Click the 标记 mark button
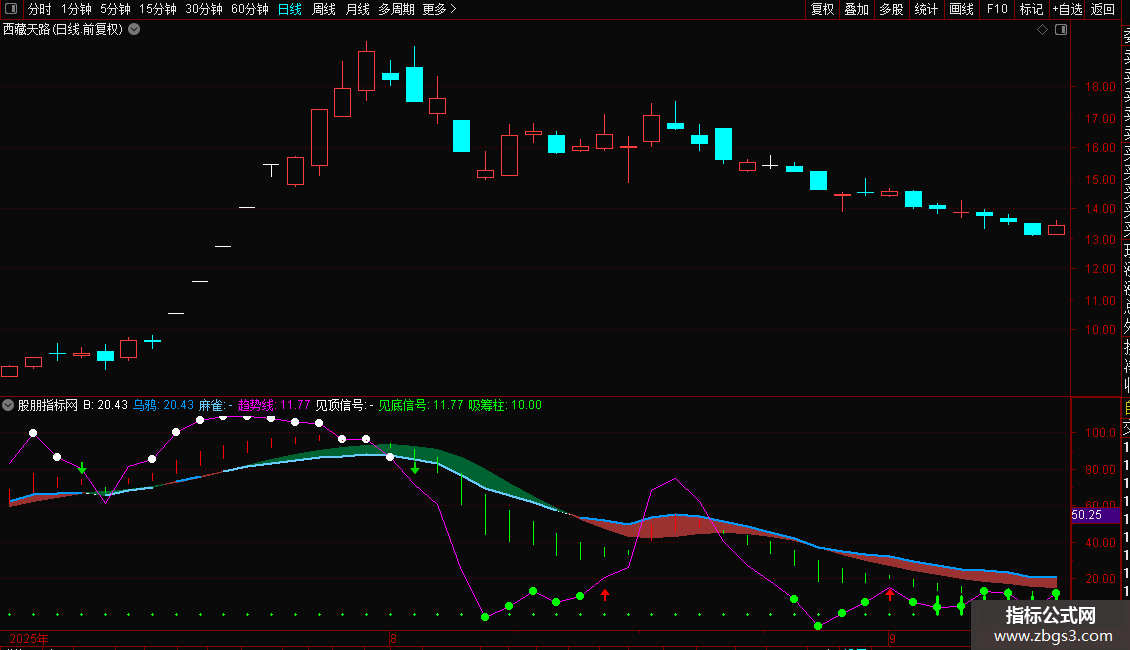This screenshot has width=1130, height=650. click(1031, 9)
